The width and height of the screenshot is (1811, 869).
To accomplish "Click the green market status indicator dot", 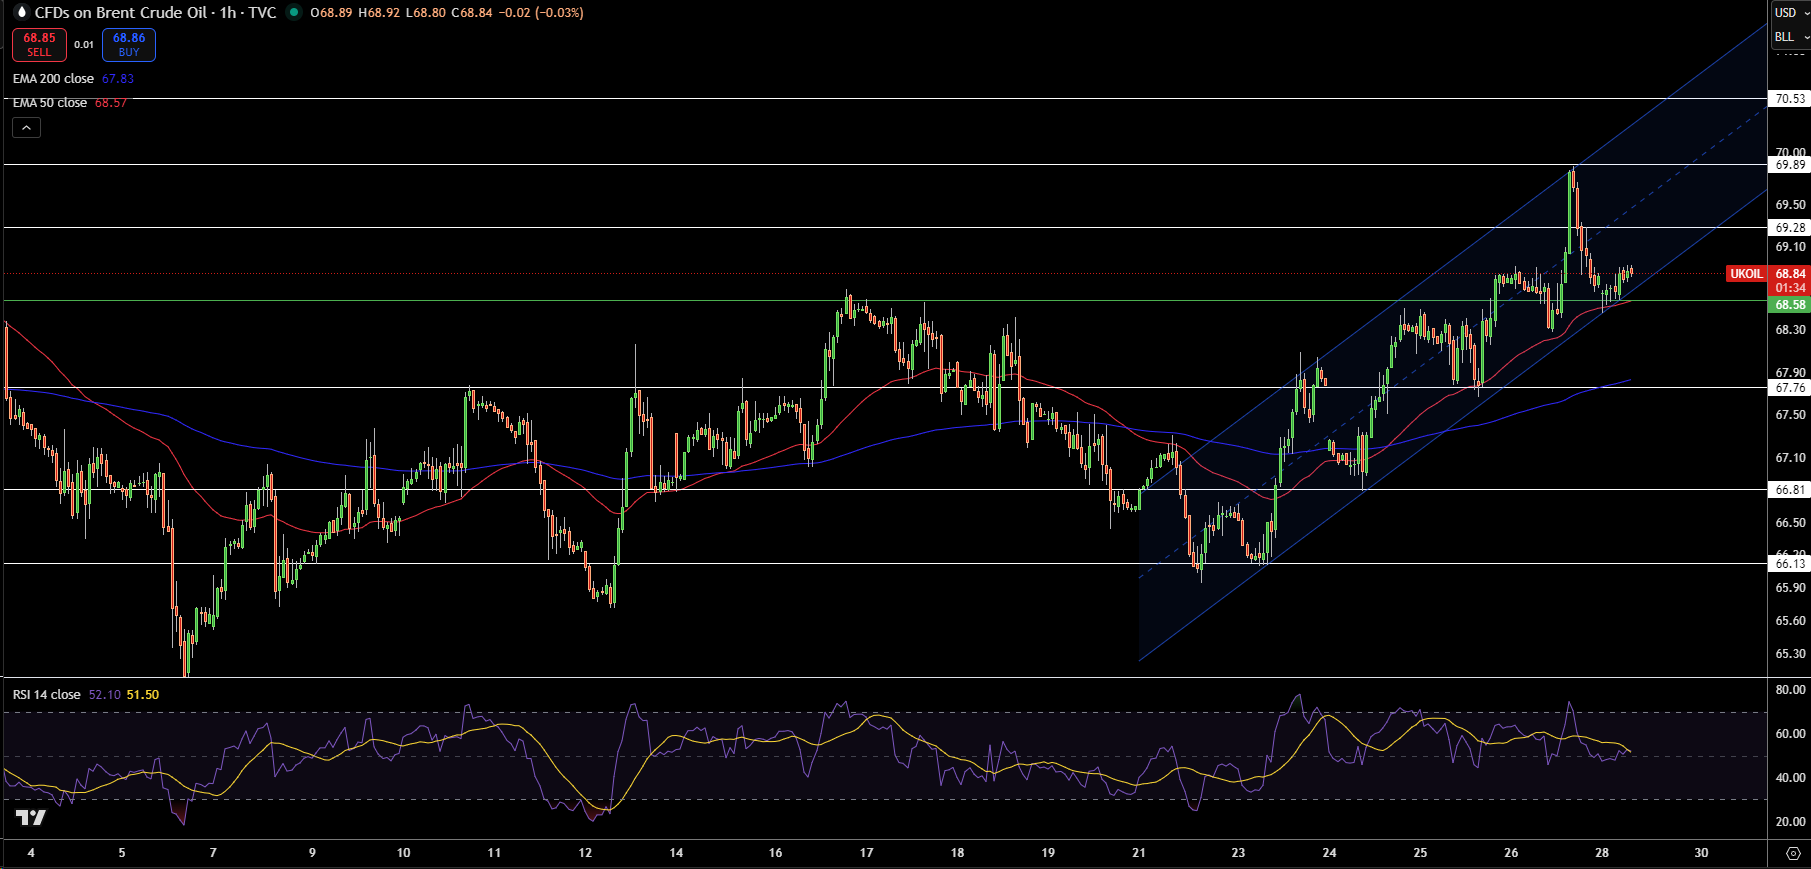I will tap(294, 13).
